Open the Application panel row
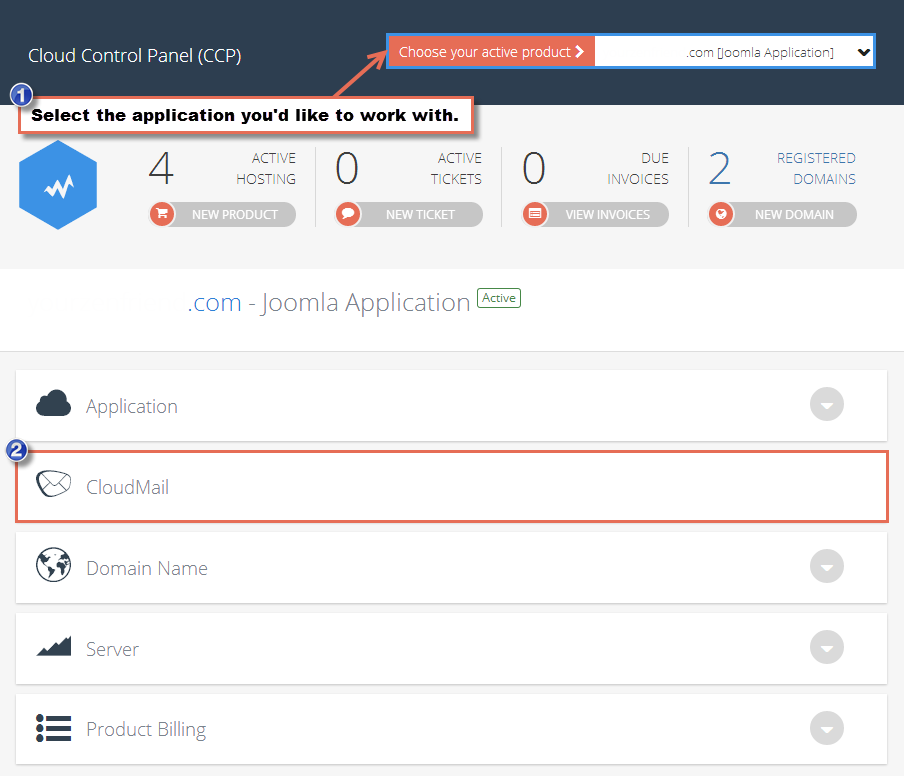904x776 pixels. click(451, 406)
